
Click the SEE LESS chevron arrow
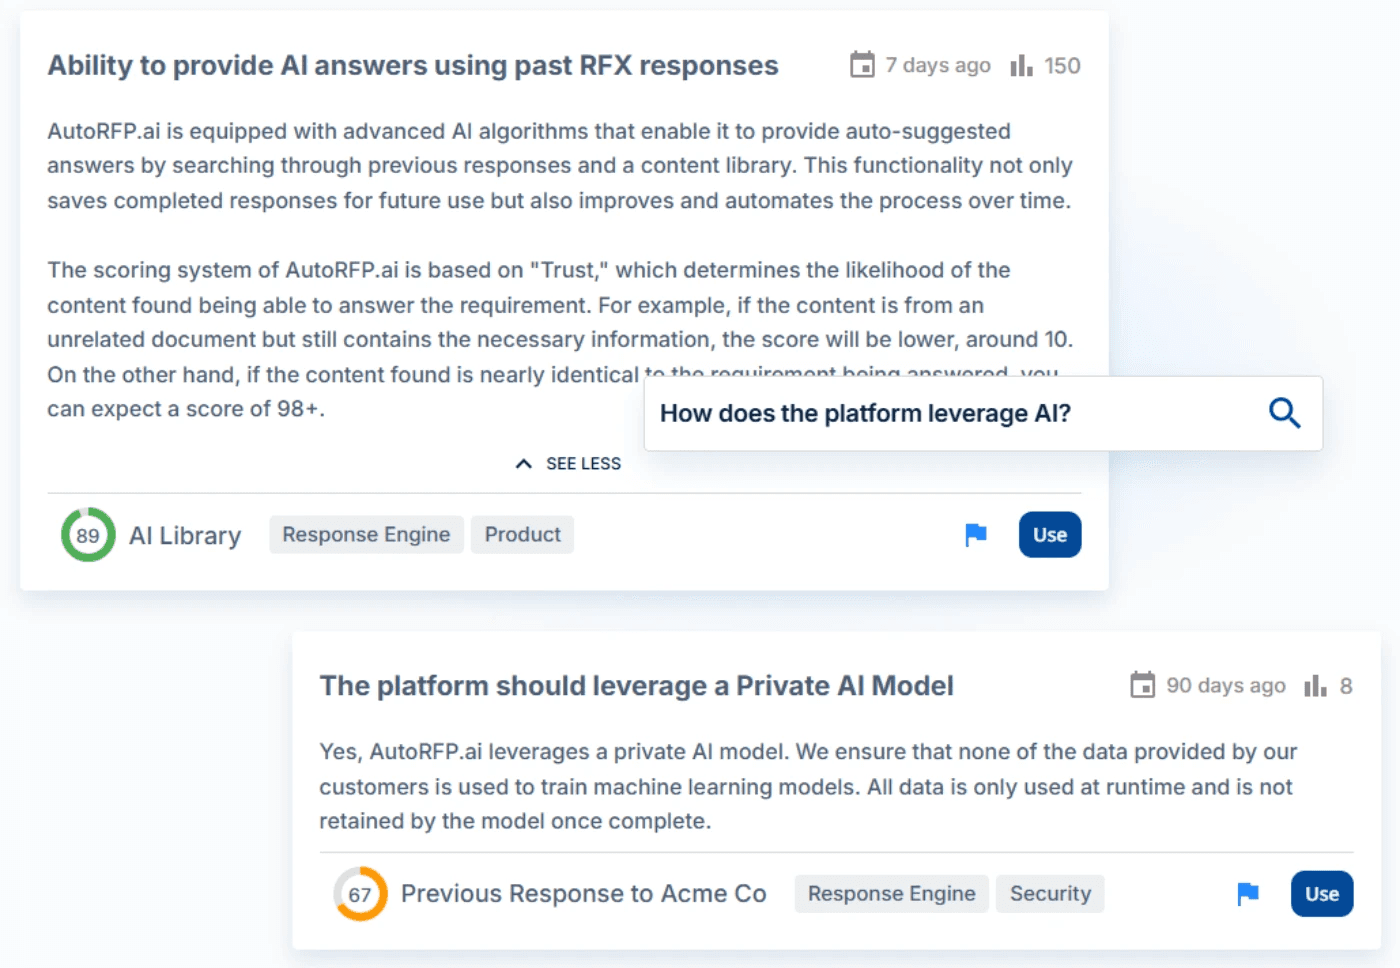(x=523, y=463)
